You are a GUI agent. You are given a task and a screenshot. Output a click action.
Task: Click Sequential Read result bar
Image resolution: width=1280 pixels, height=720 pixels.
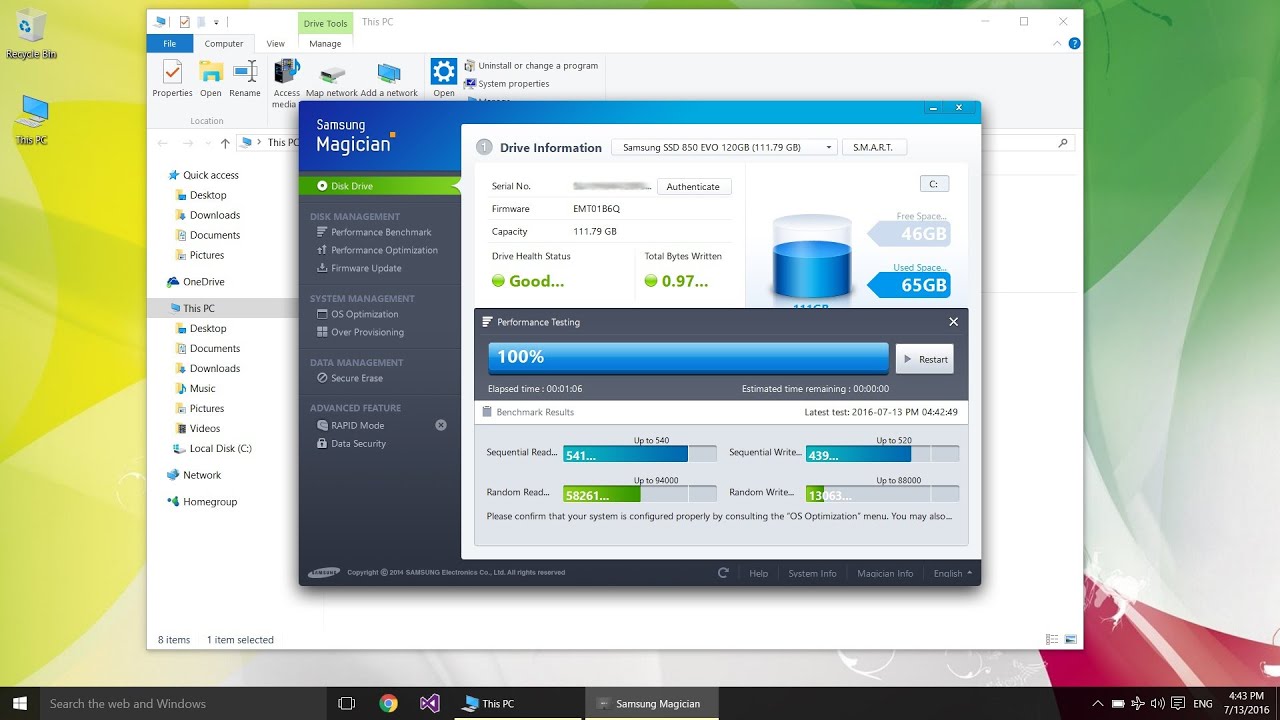click(640, 454)
